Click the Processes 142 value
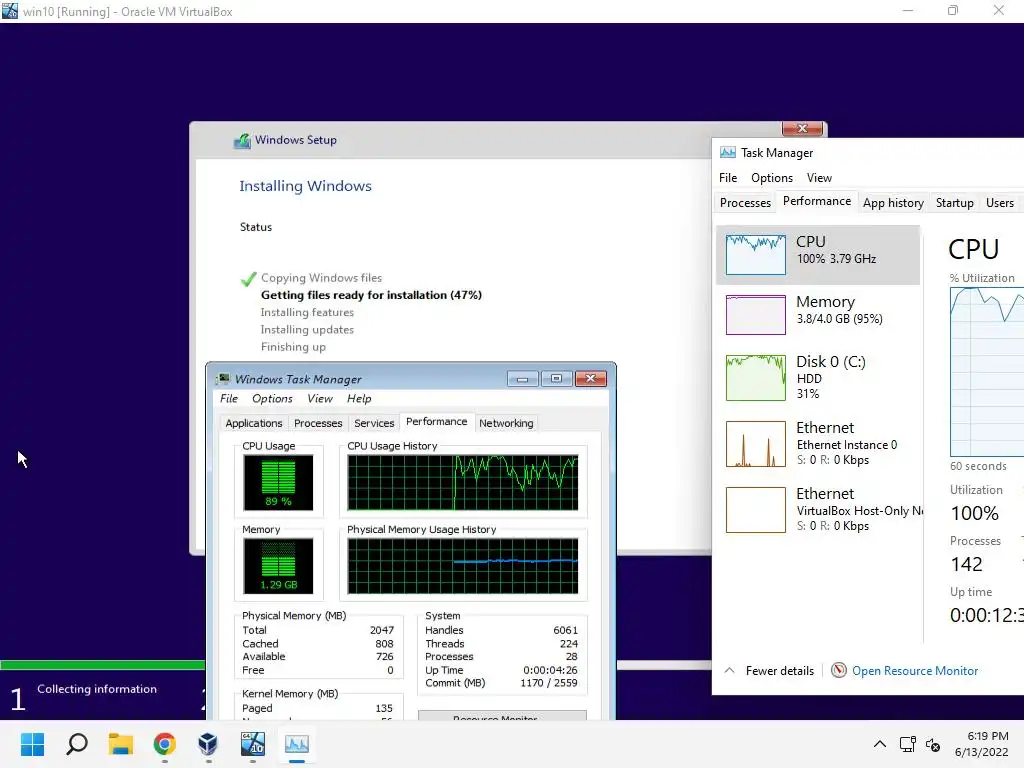Screen dimensions: 1024x768 (x=967, y=564)
